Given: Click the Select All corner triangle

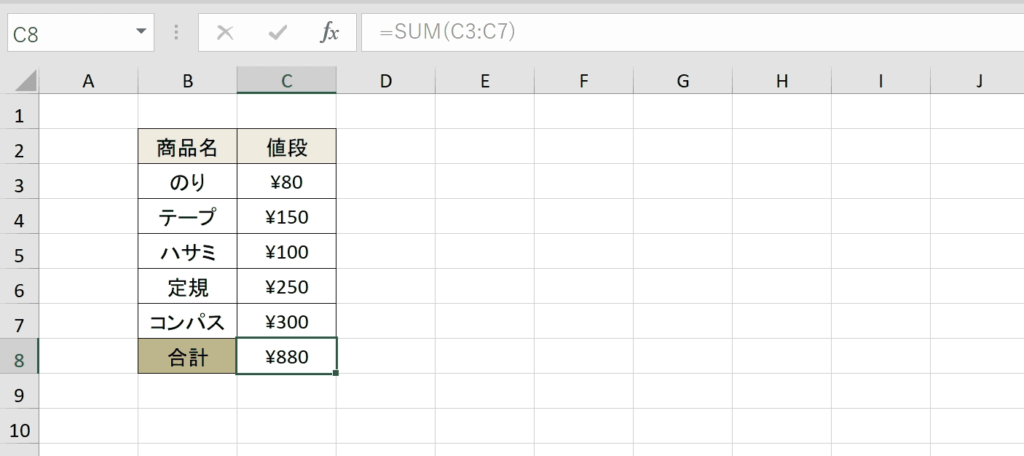Looking at the screenshot, I should tap(26, 81).
